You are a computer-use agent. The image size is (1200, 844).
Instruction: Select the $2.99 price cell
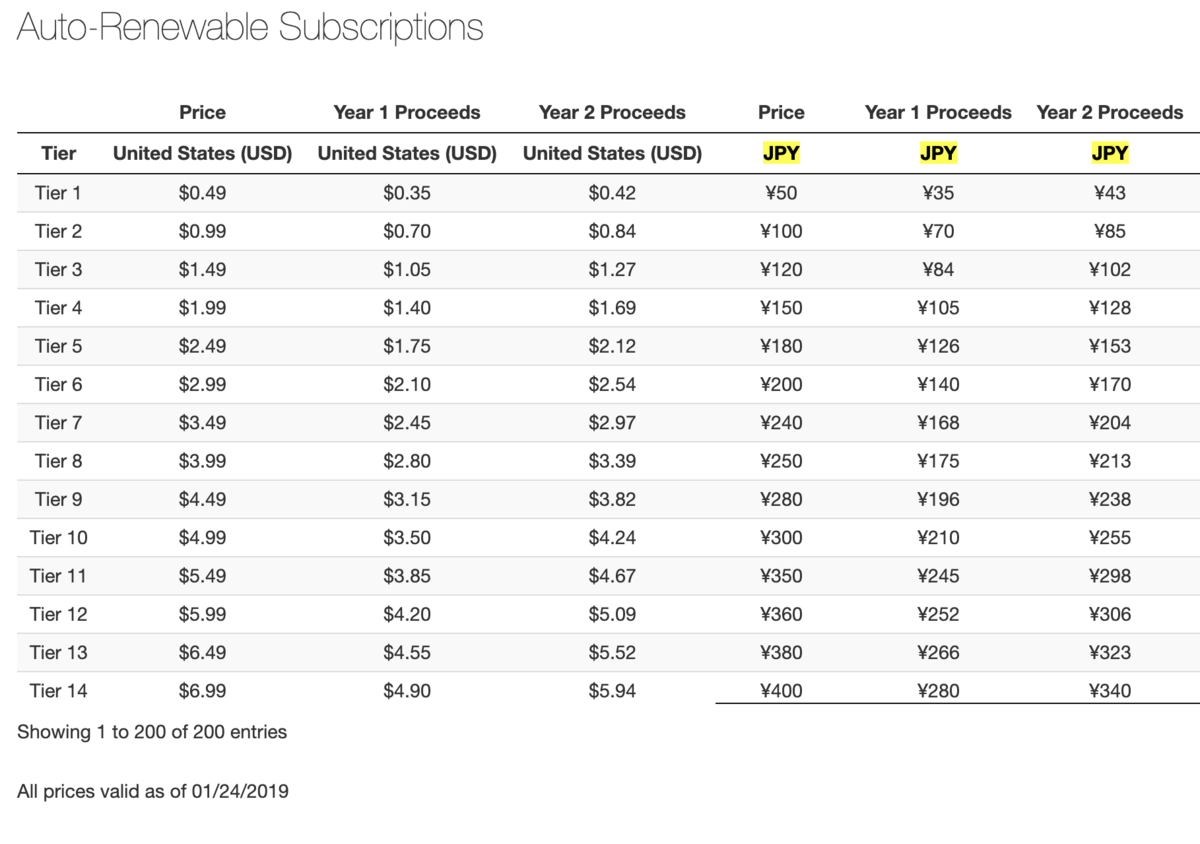(202, 385)
